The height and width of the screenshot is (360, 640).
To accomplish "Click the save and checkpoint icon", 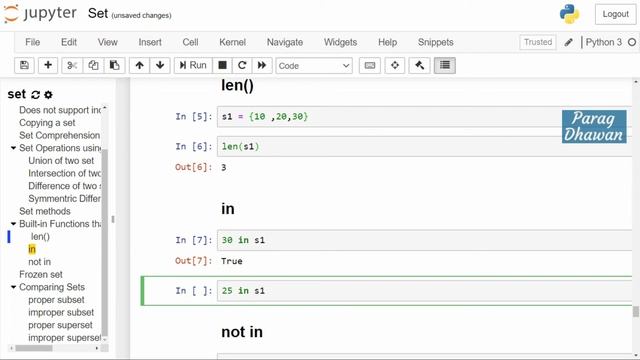I will tap(24, 65).
